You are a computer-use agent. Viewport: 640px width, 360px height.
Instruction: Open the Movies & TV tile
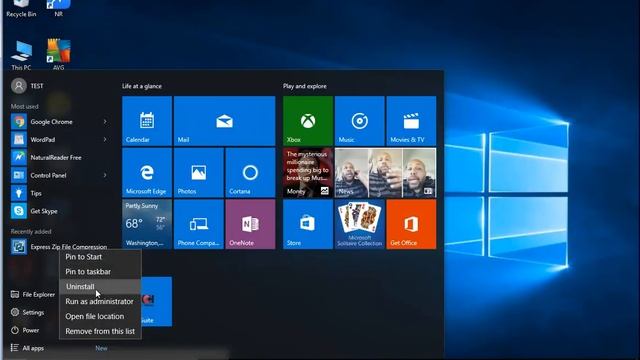[411, 121]
